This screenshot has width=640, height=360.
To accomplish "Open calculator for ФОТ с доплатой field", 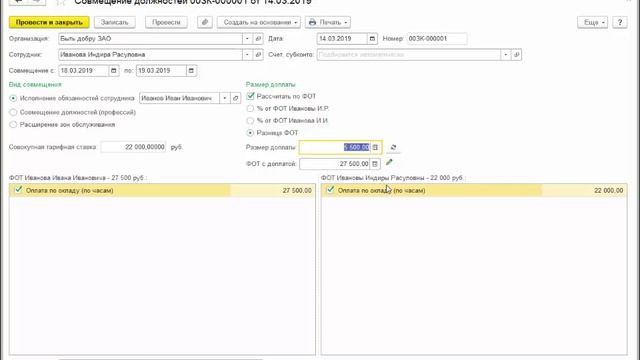I will pos(375,164).
